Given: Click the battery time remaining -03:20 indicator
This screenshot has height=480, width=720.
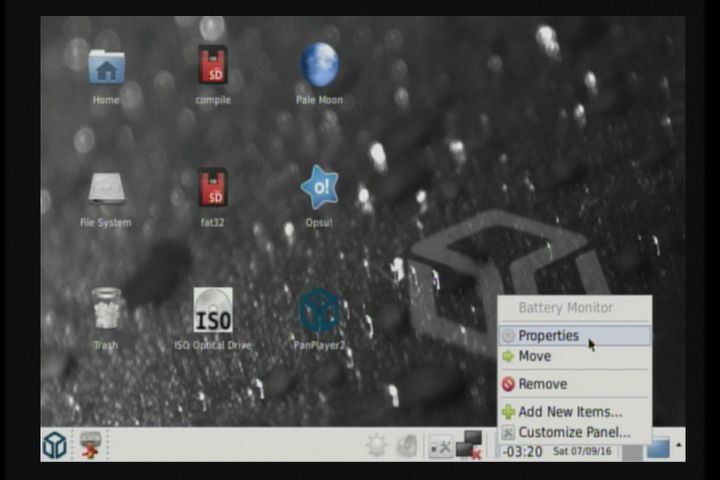Looking at the screenshot, I should (522, 452).
